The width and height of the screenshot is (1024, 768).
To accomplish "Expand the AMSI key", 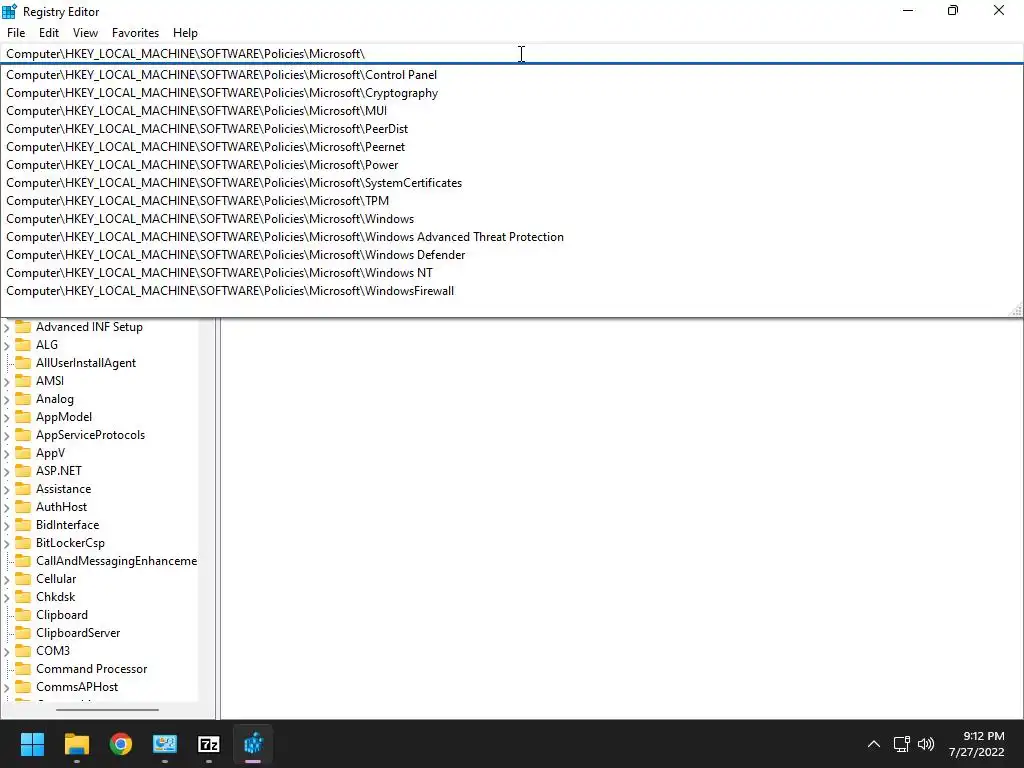I will [x=7, y=381].
